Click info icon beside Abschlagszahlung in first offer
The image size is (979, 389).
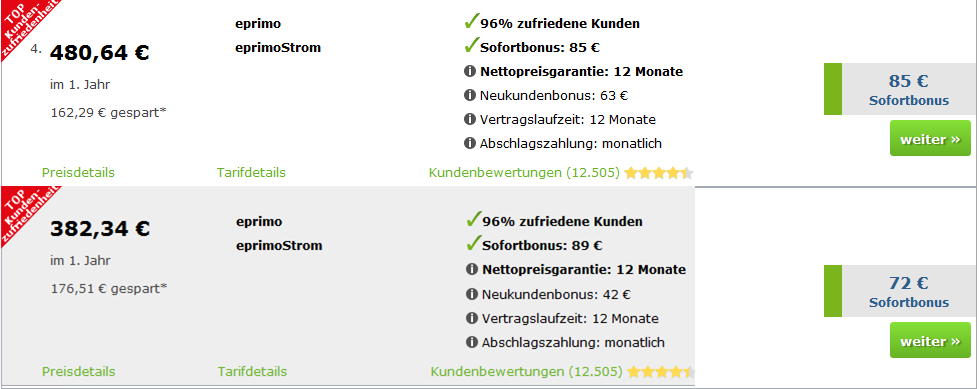tap(470, 143)
